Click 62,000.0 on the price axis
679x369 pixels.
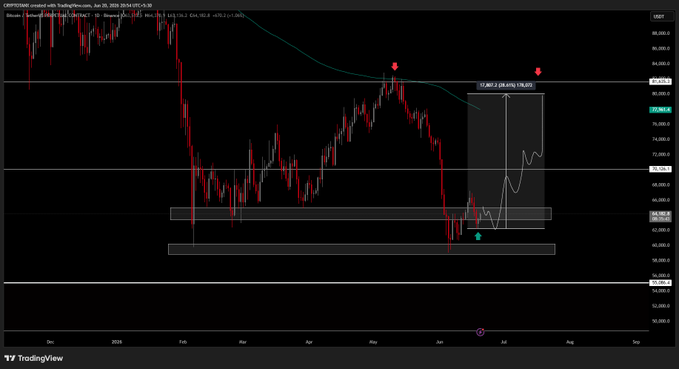click(661, 230)
